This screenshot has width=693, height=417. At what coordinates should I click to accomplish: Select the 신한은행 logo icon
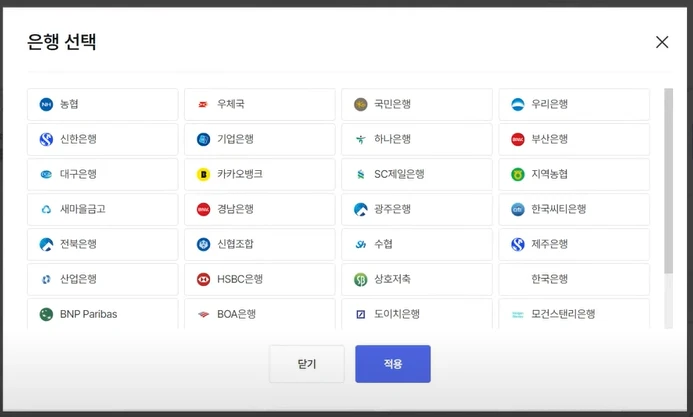coord(46,139)
